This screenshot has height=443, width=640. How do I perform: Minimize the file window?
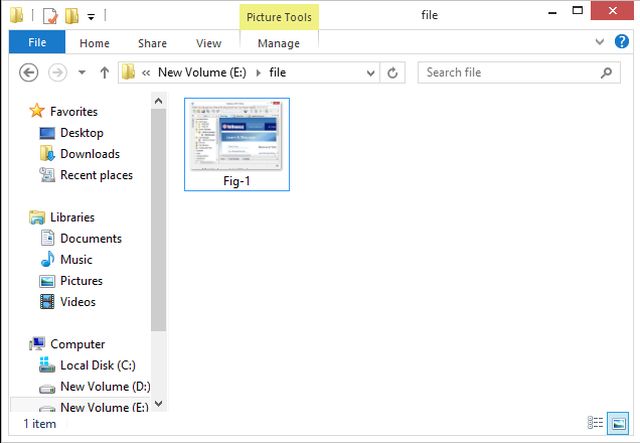click(552, 12)
